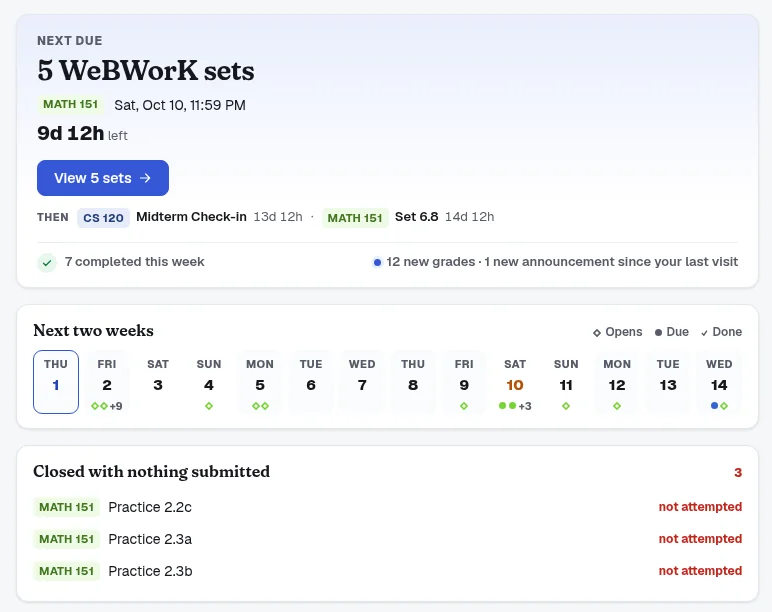772x612 pixels.
Task: Select Thursday 8 day cell
Action: click(413, 382)
